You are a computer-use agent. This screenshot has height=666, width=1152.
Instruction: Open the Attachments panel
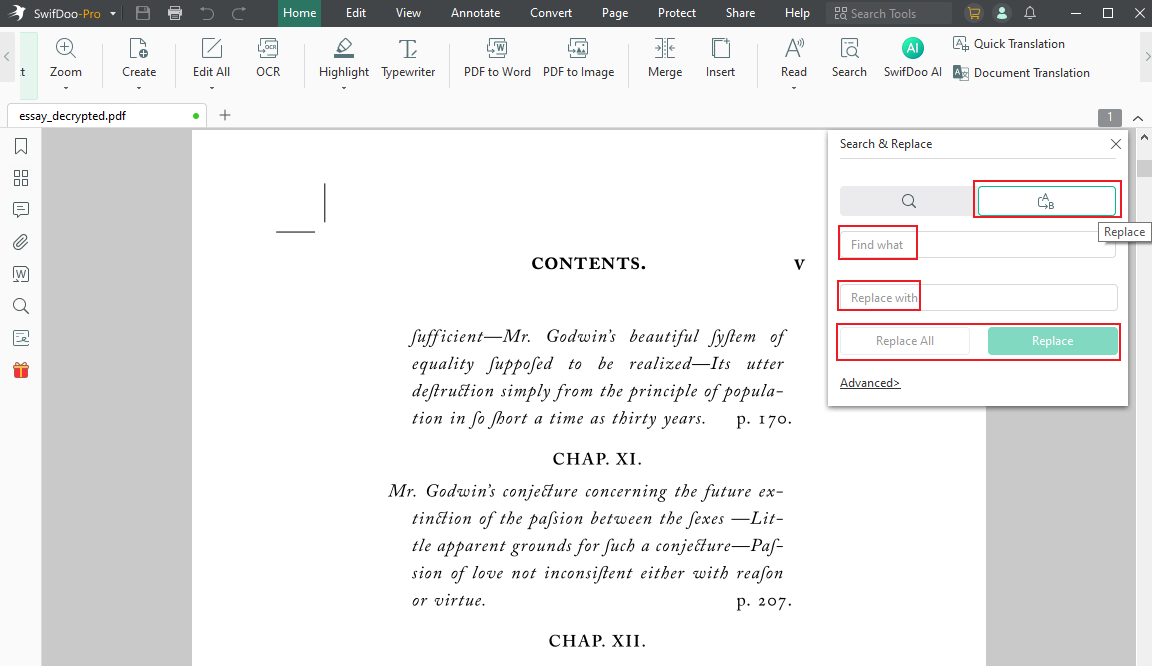point(21,242)
